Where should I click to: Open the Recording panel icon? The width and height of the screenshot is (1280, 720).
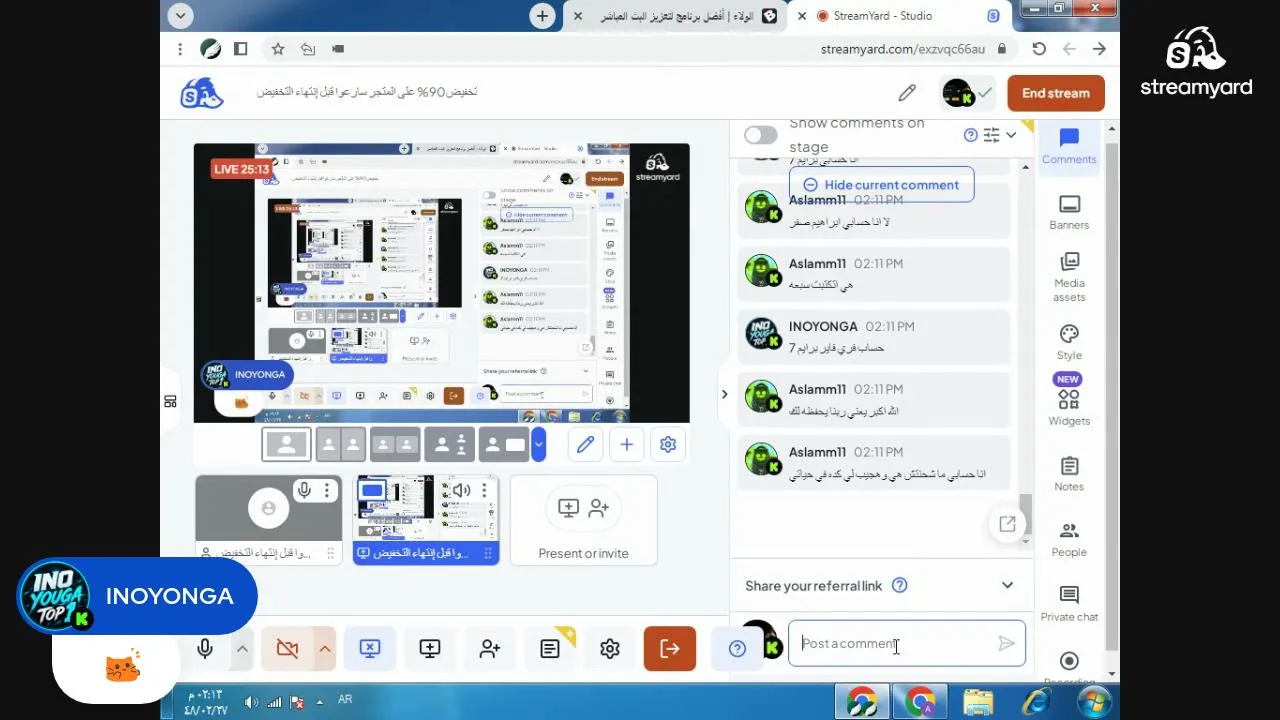click(x=1069, y=662)
